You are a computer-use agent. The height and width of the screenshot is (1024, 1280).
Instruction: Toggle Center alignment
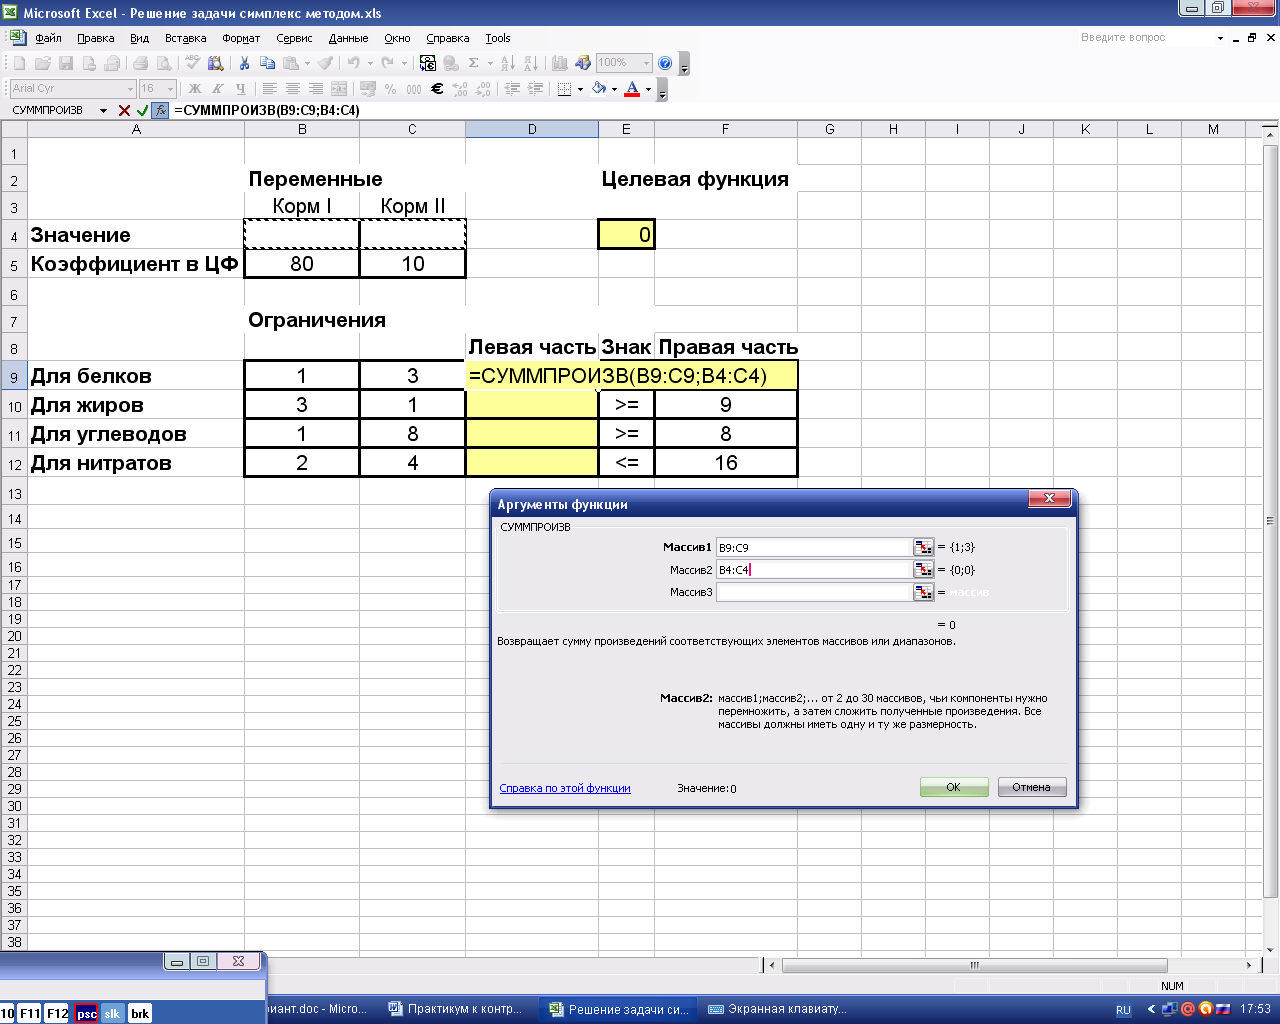click(x=293, y=89)
